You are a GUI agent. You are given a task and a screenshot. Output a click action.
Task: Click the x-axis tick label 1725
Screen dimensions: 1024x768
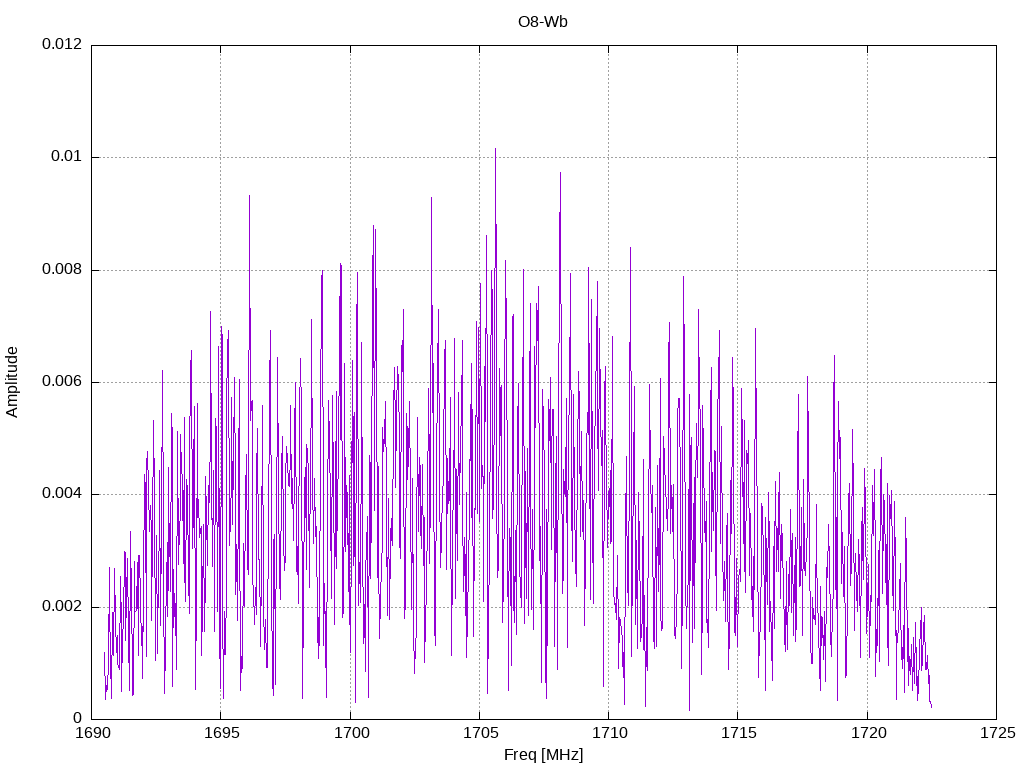click(998, 733)
